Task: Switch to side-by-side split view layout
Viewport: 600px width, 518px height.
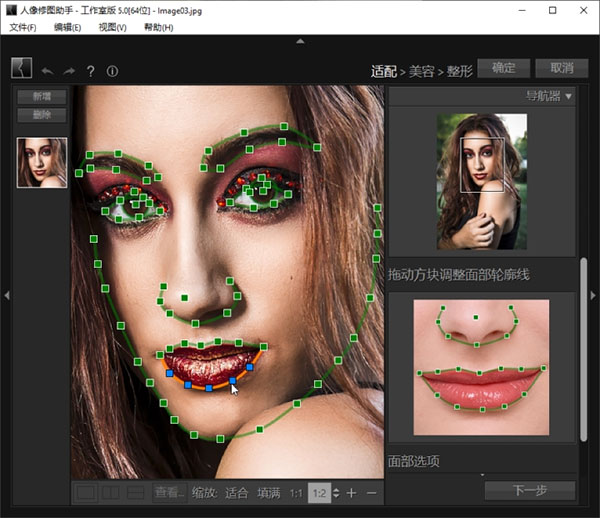Action: (111, 493)
